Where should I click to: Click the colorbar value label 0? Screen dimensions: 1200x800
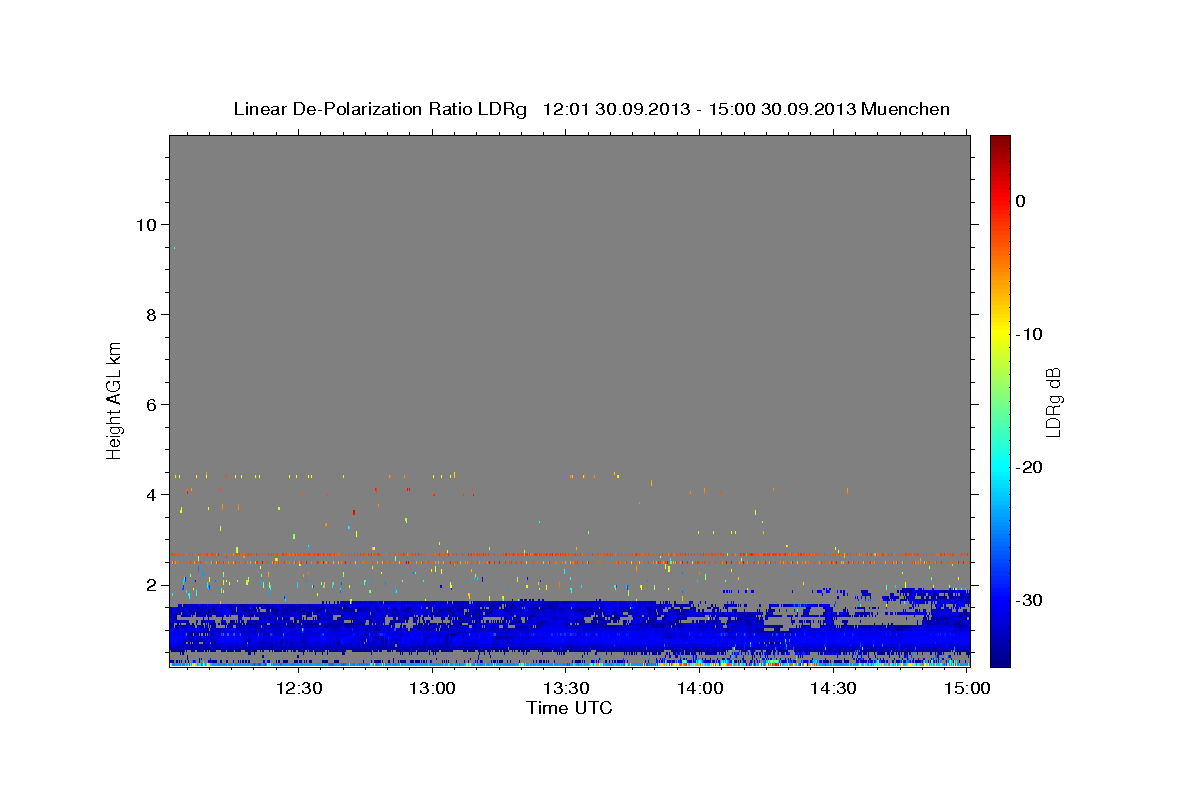tap(1021, 201)
